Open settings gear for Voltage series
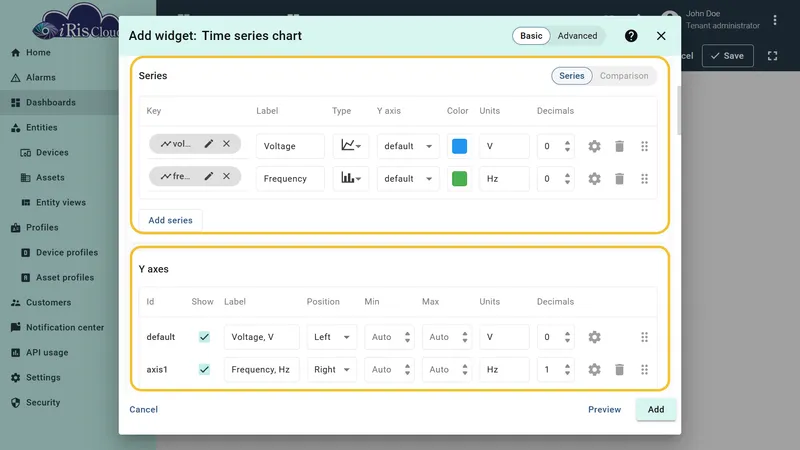Screen dimensions: 800x450 594,146
